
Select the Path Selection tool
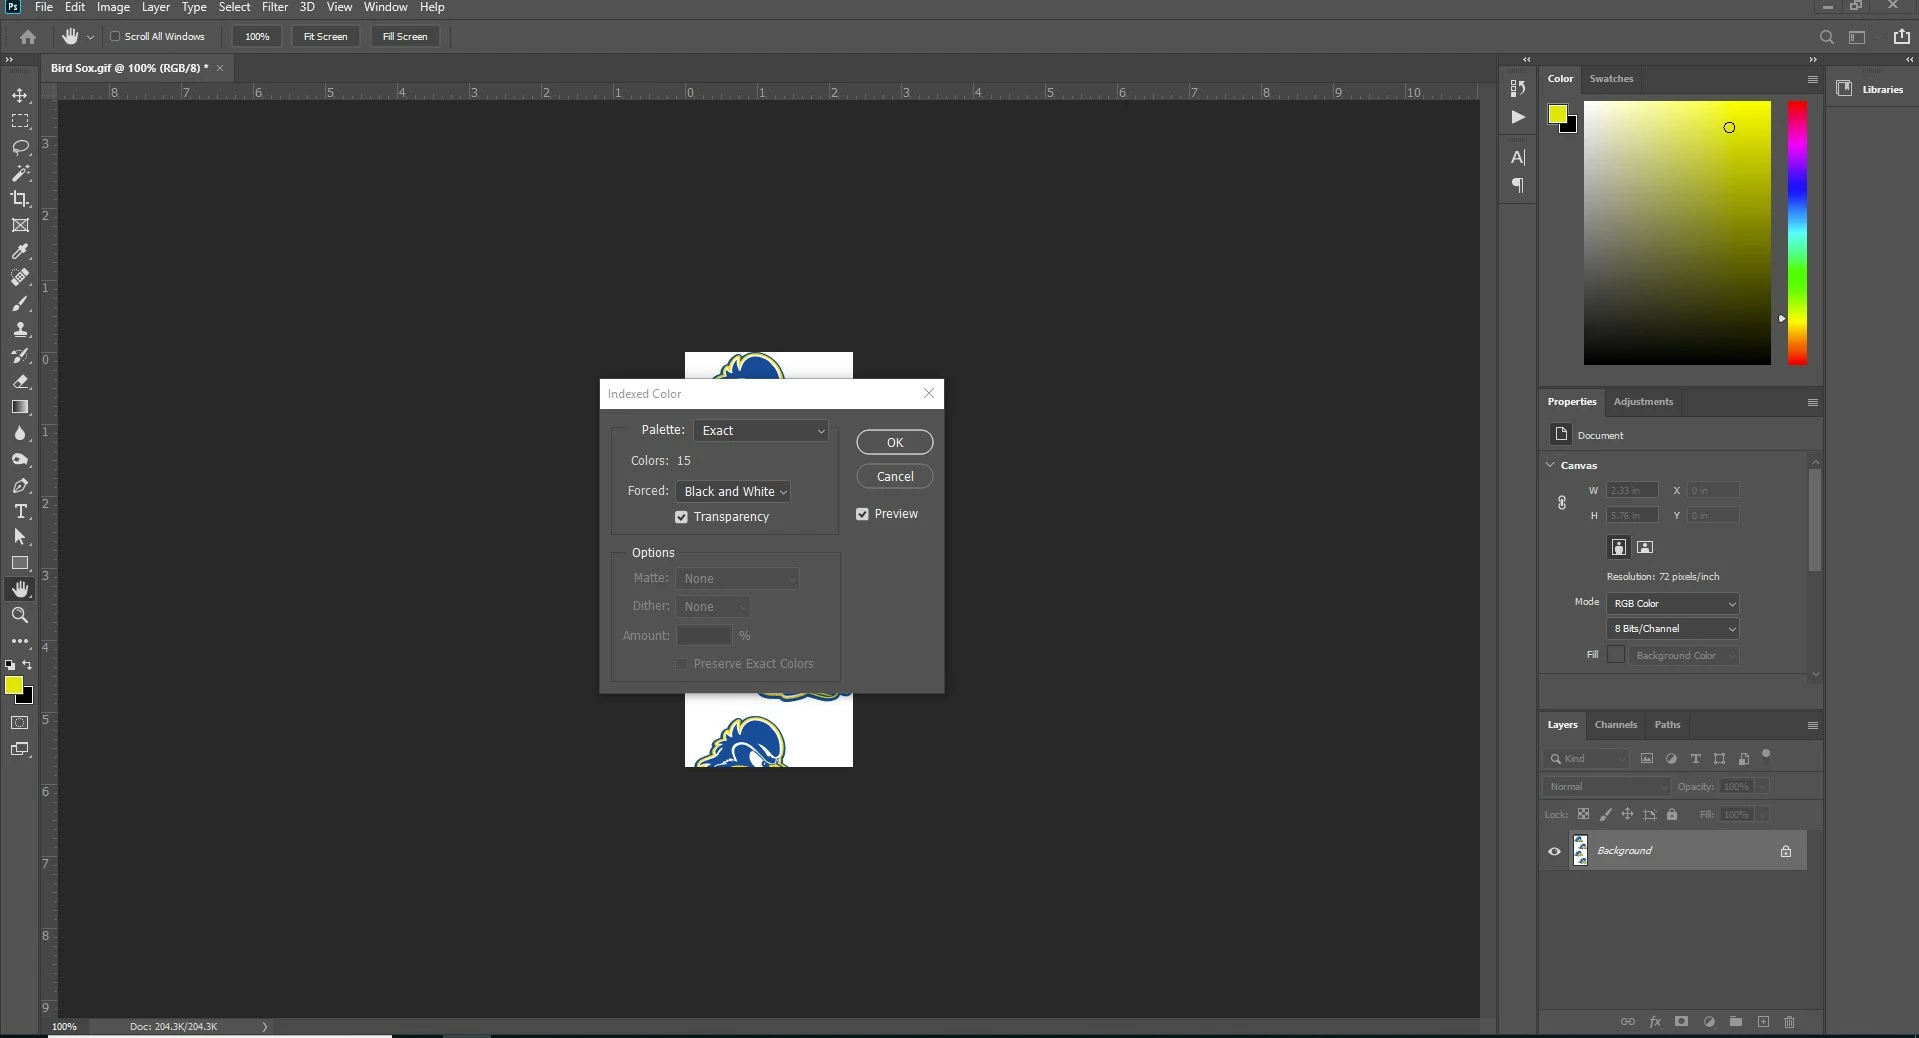click(x=20, y=537)
